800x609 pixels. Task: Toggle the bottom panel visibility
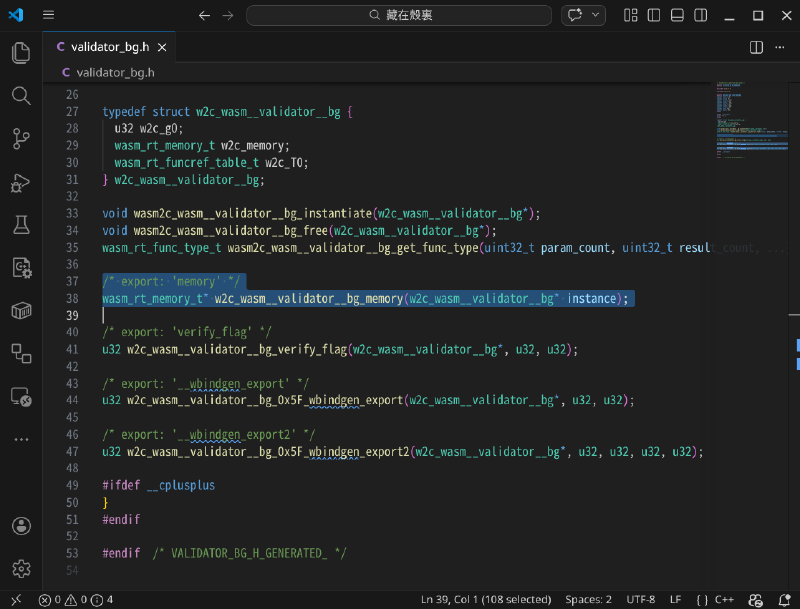tap(676, 15)
